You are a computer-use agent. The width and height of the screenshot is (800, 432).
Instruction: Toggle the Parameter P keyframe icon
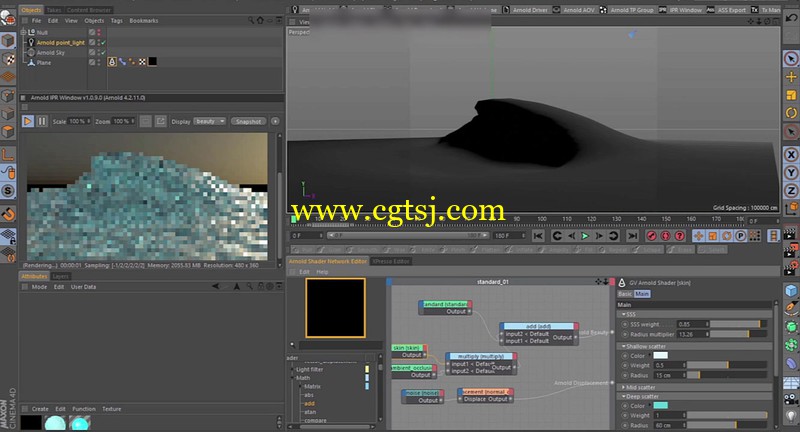[x=740, y=236]
